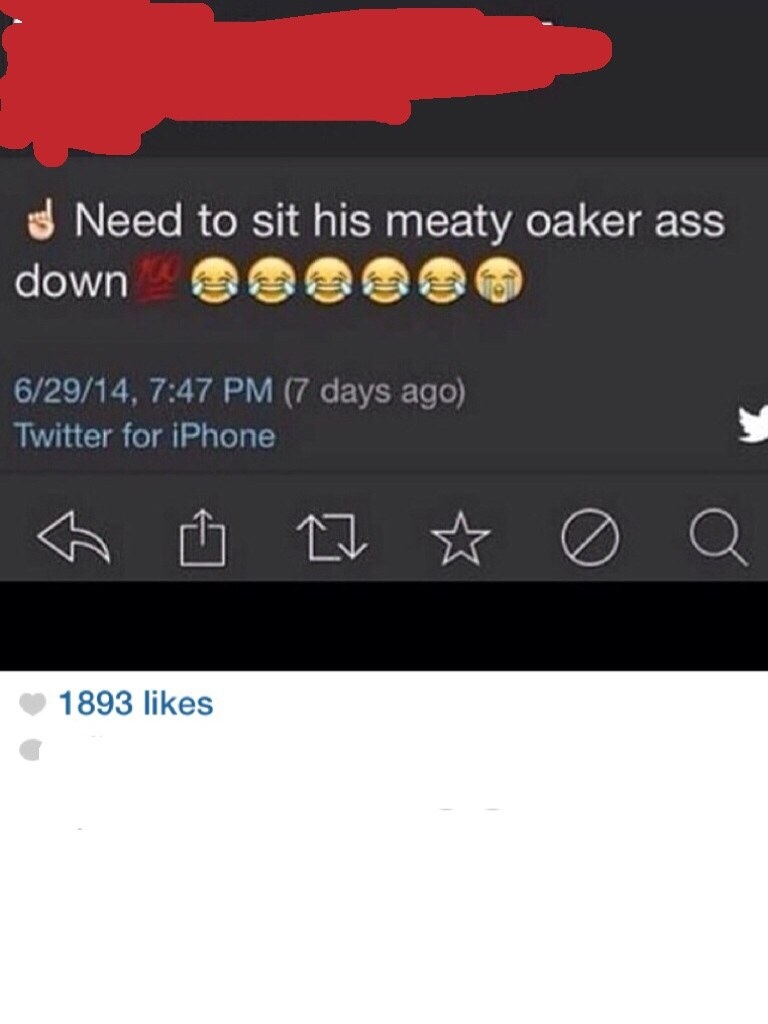This screenshot has height=1024, width=768.
Task: Tap the gray heart beside 1893 likes
Action: click(33, 704)
